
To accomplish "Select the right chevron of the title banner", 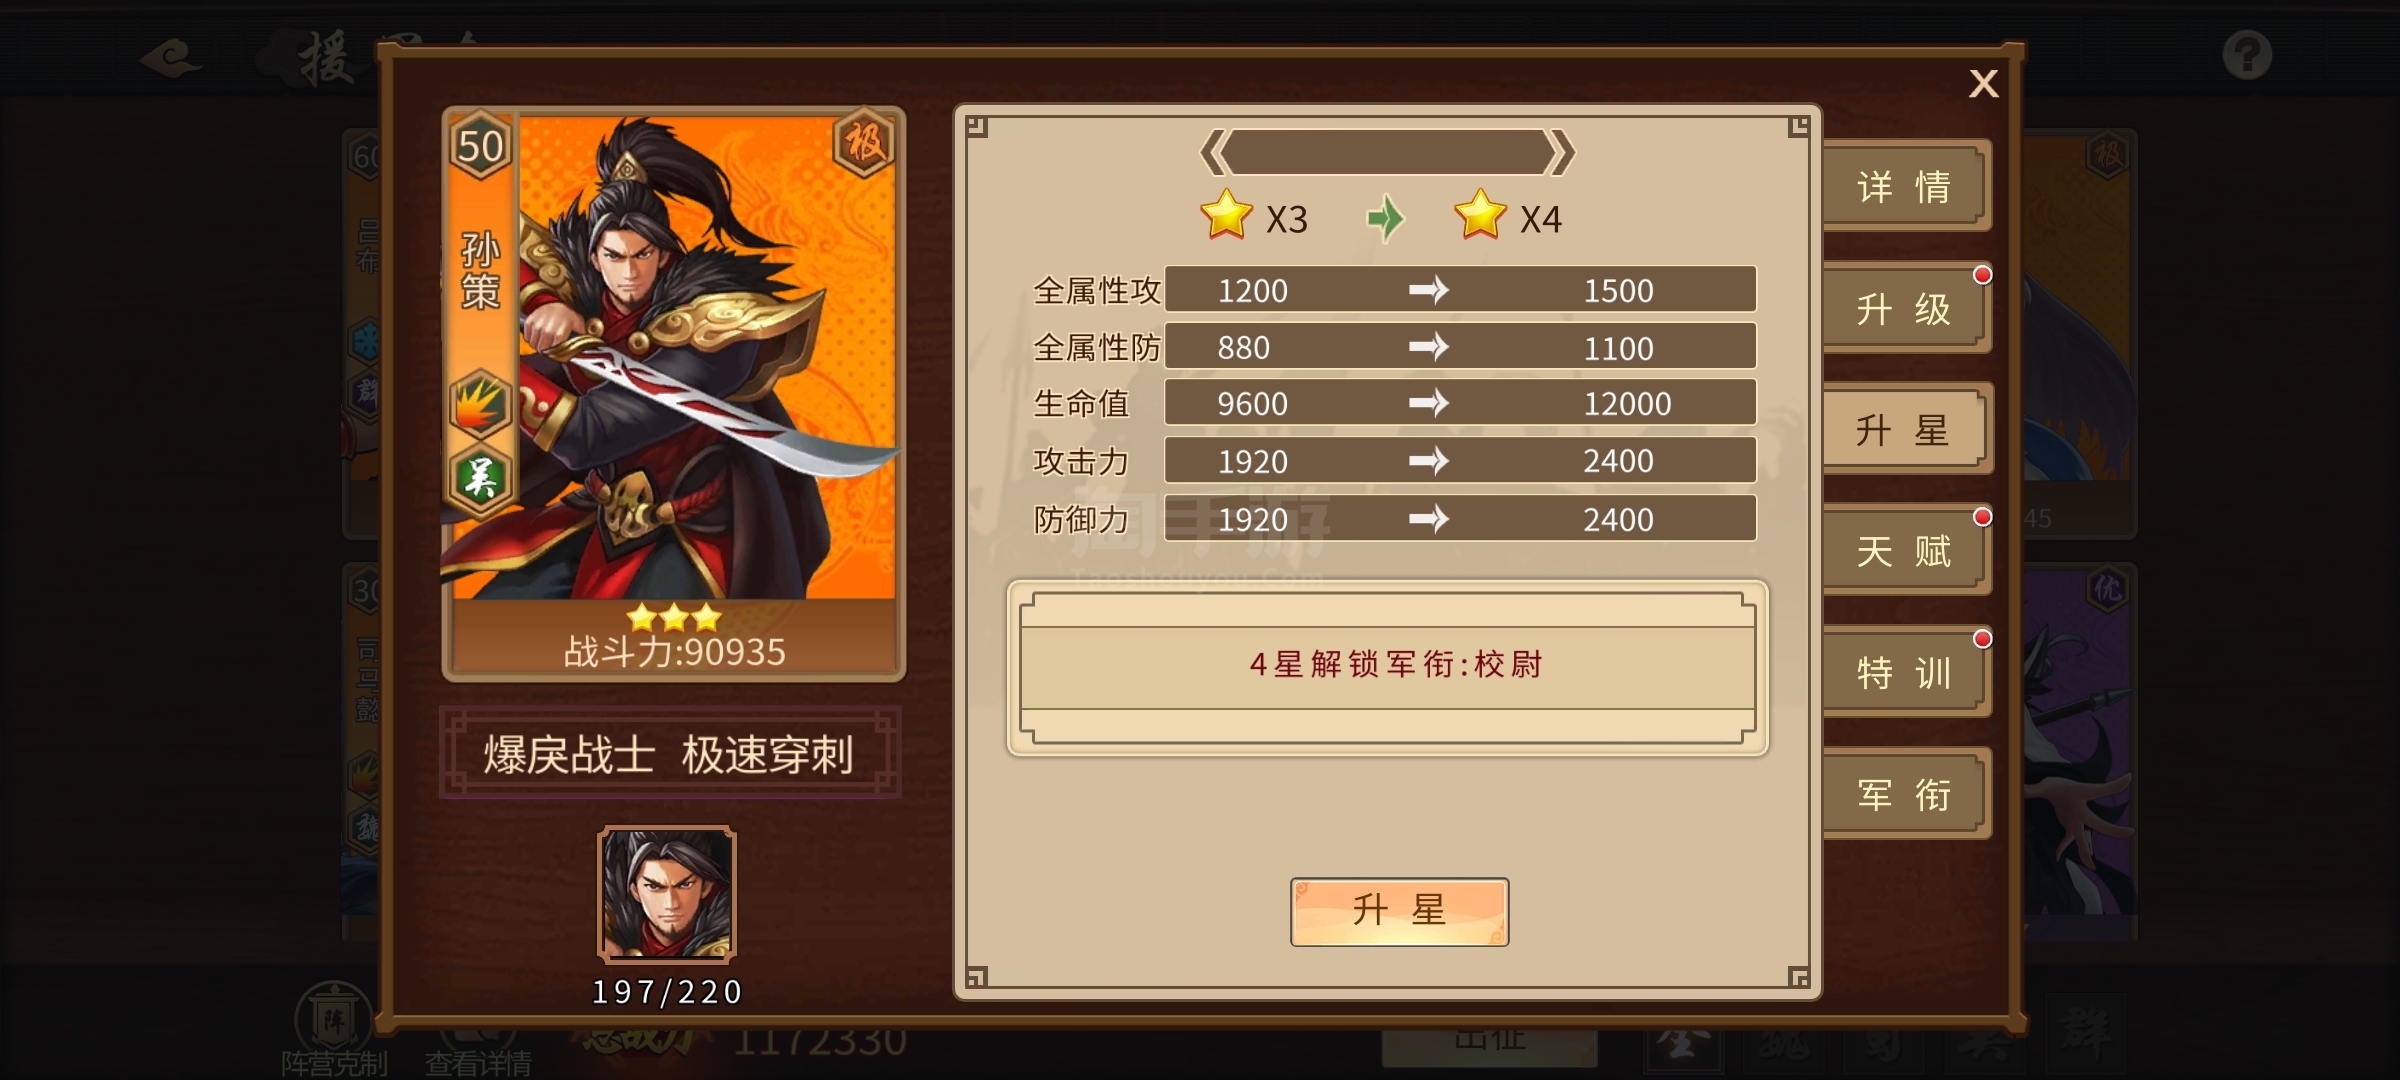I will pyautogui.click(x=1561, y=153).
